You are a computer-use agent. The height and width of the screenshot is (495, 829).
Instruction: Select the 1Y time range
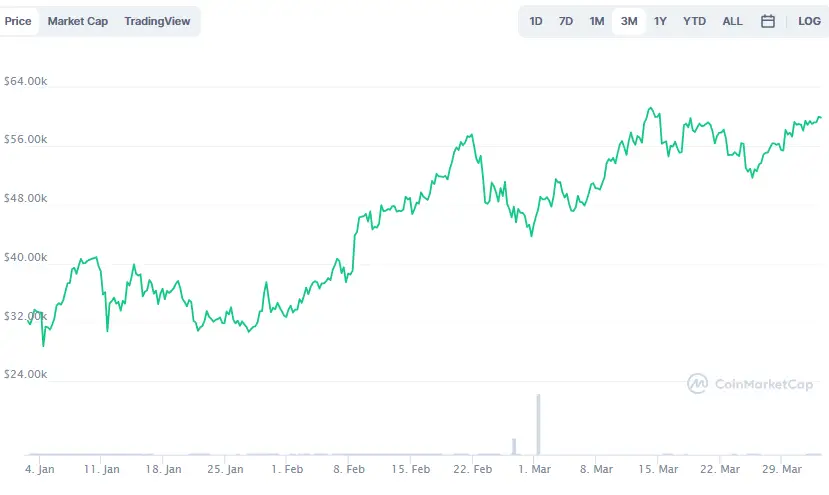[660, 21]
